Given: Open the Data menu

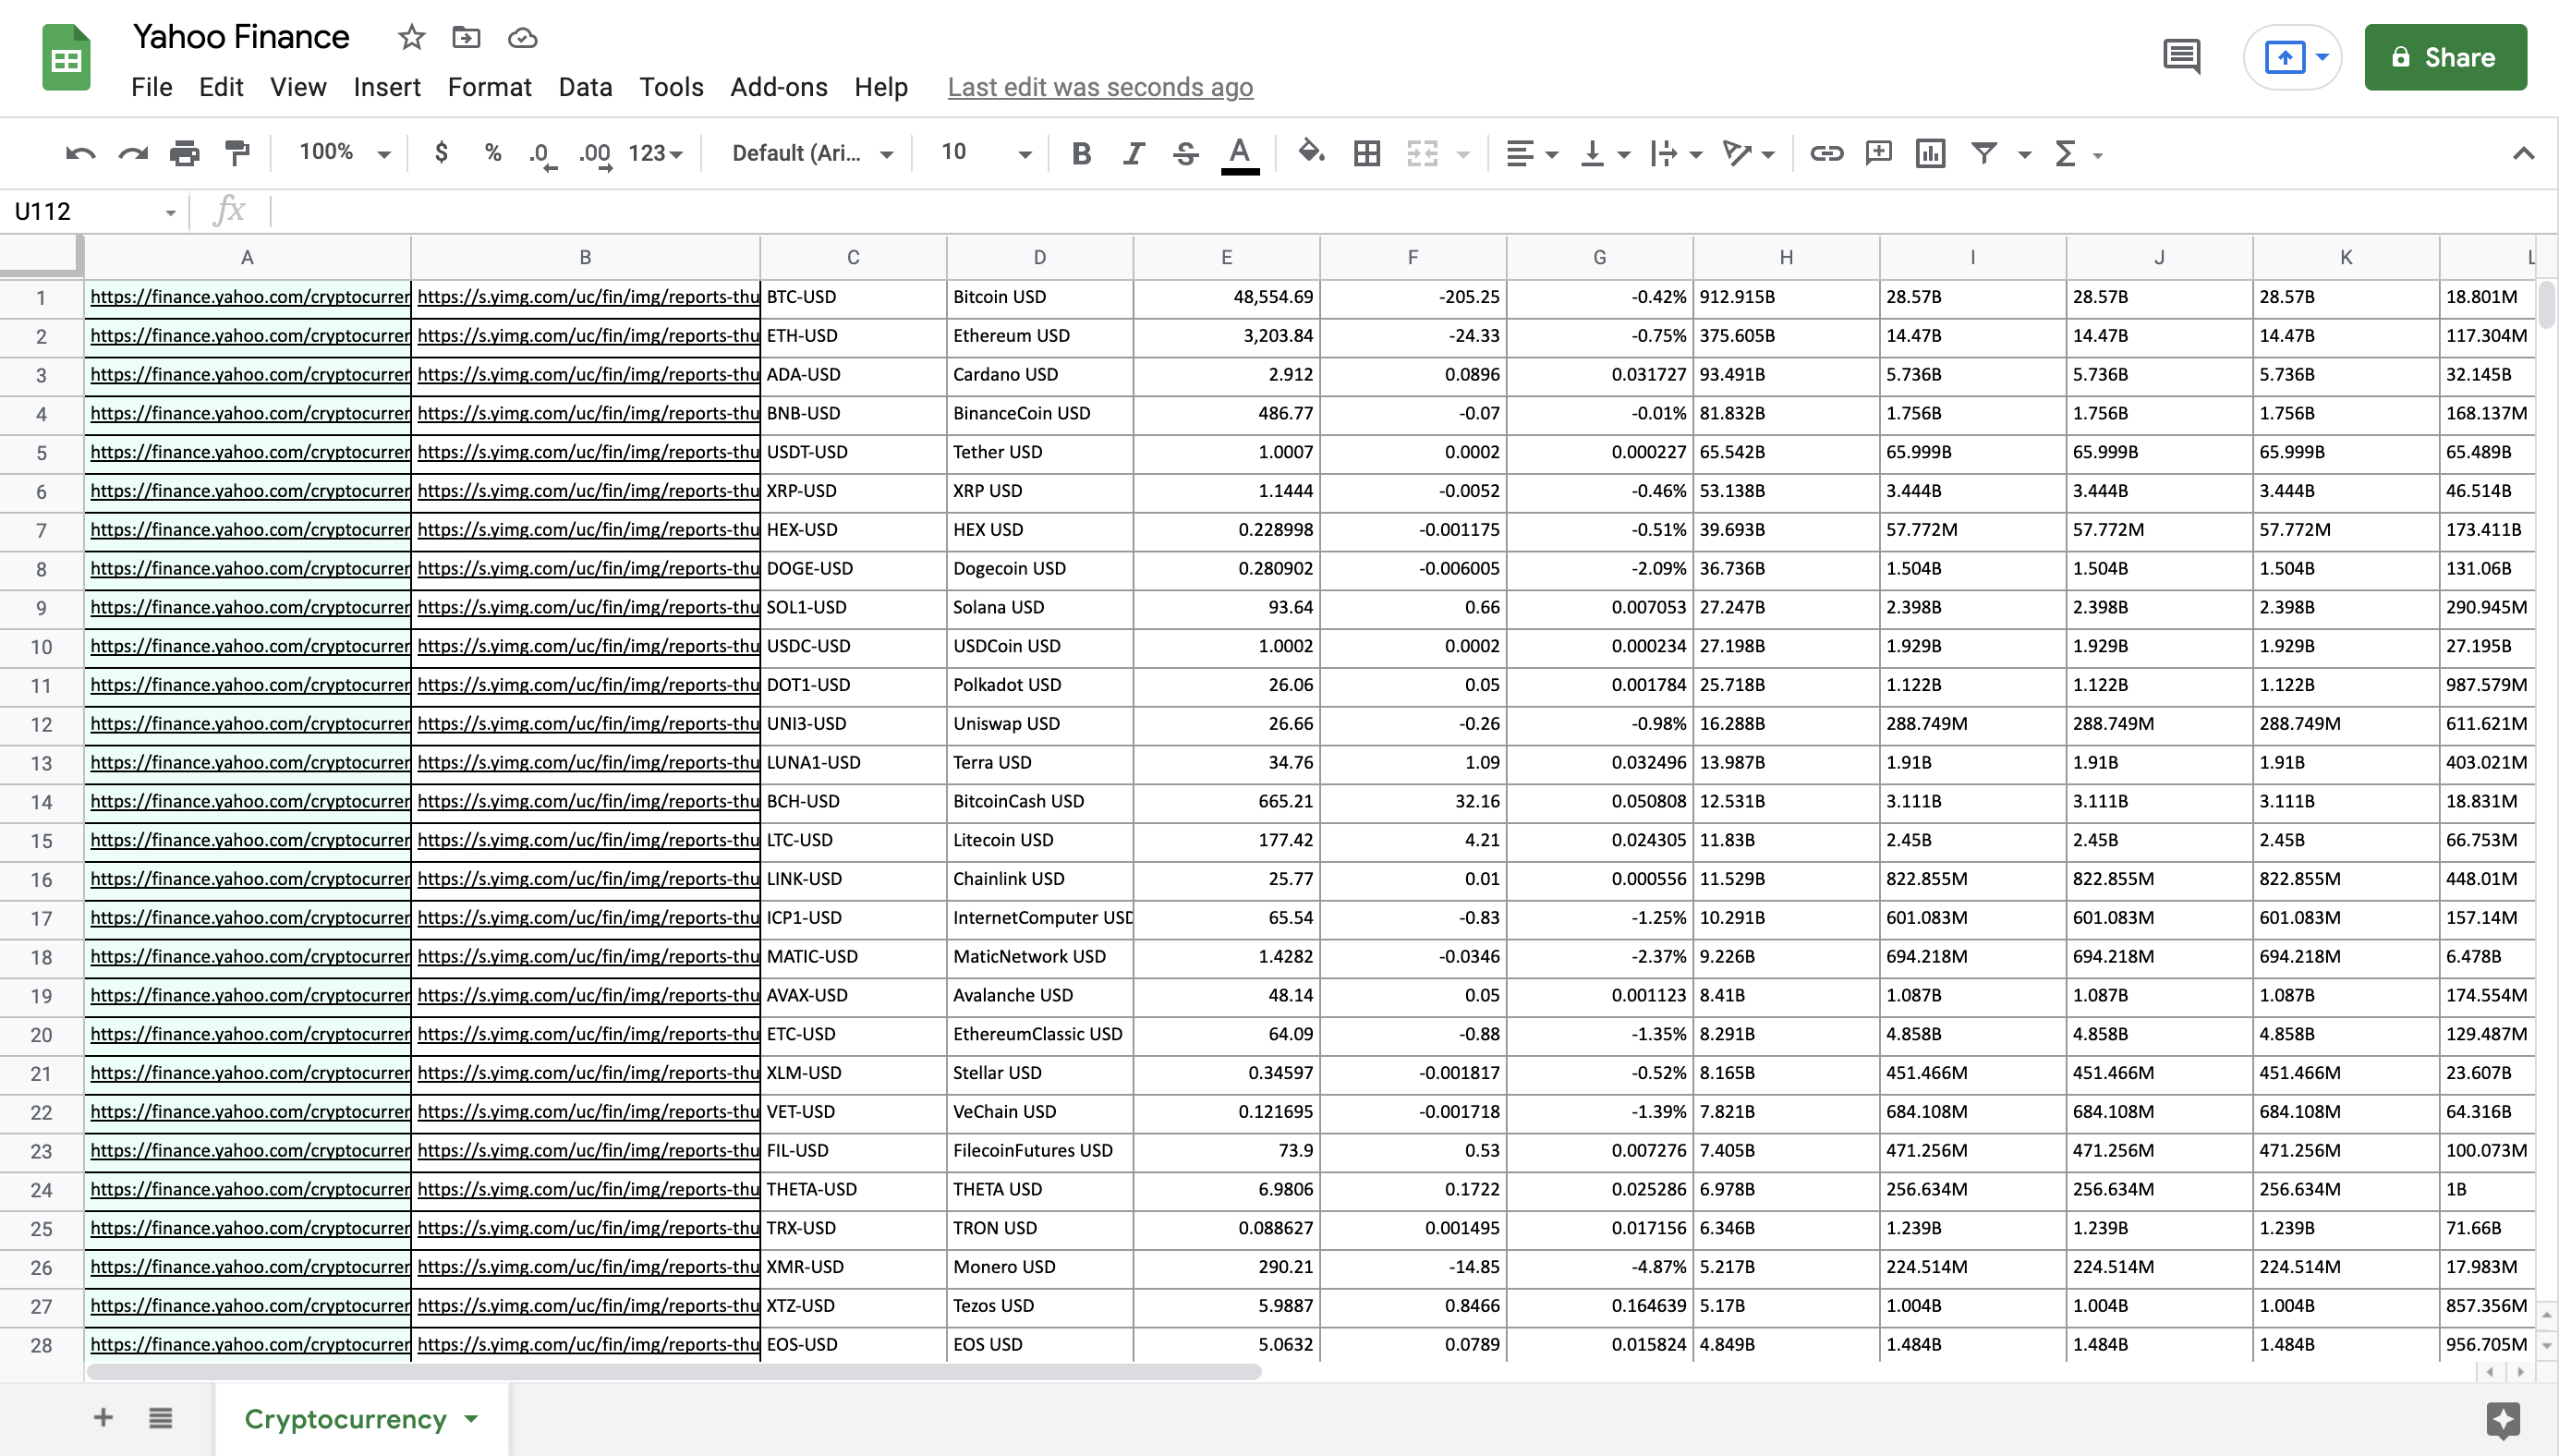Looking at the screenshot, I should tap(585, 87).
